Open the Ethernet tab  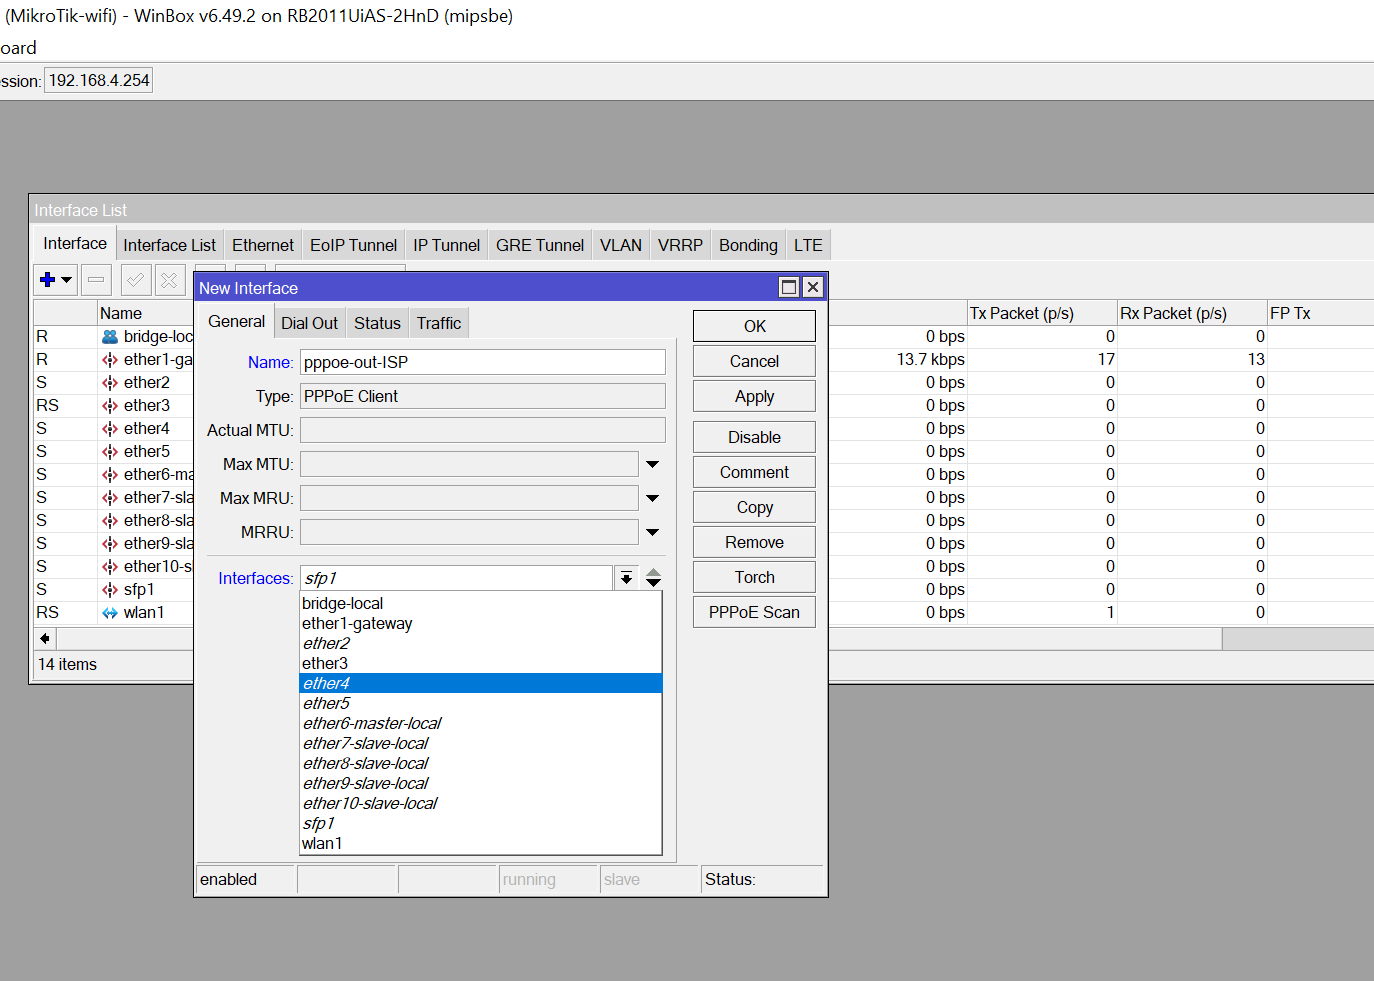263,246
